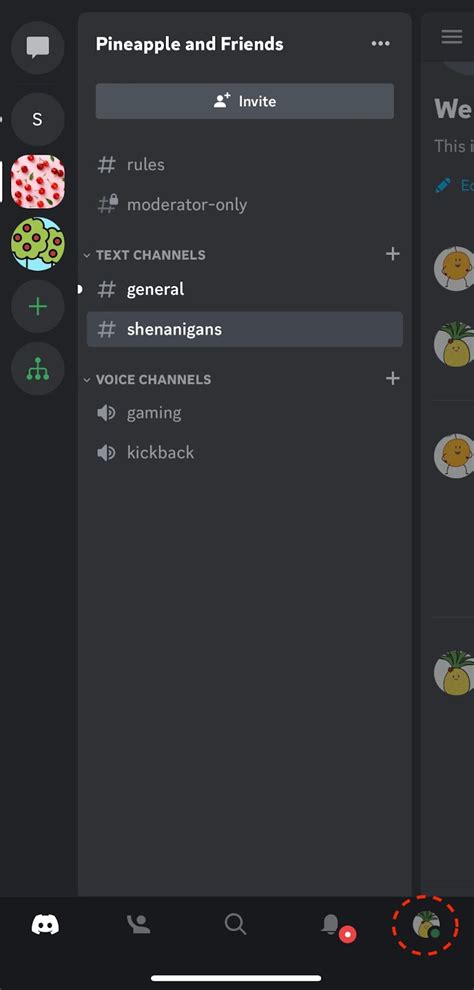
Task: Tap the Invite button
Action: pyautogui.click(x=245, y=101)
